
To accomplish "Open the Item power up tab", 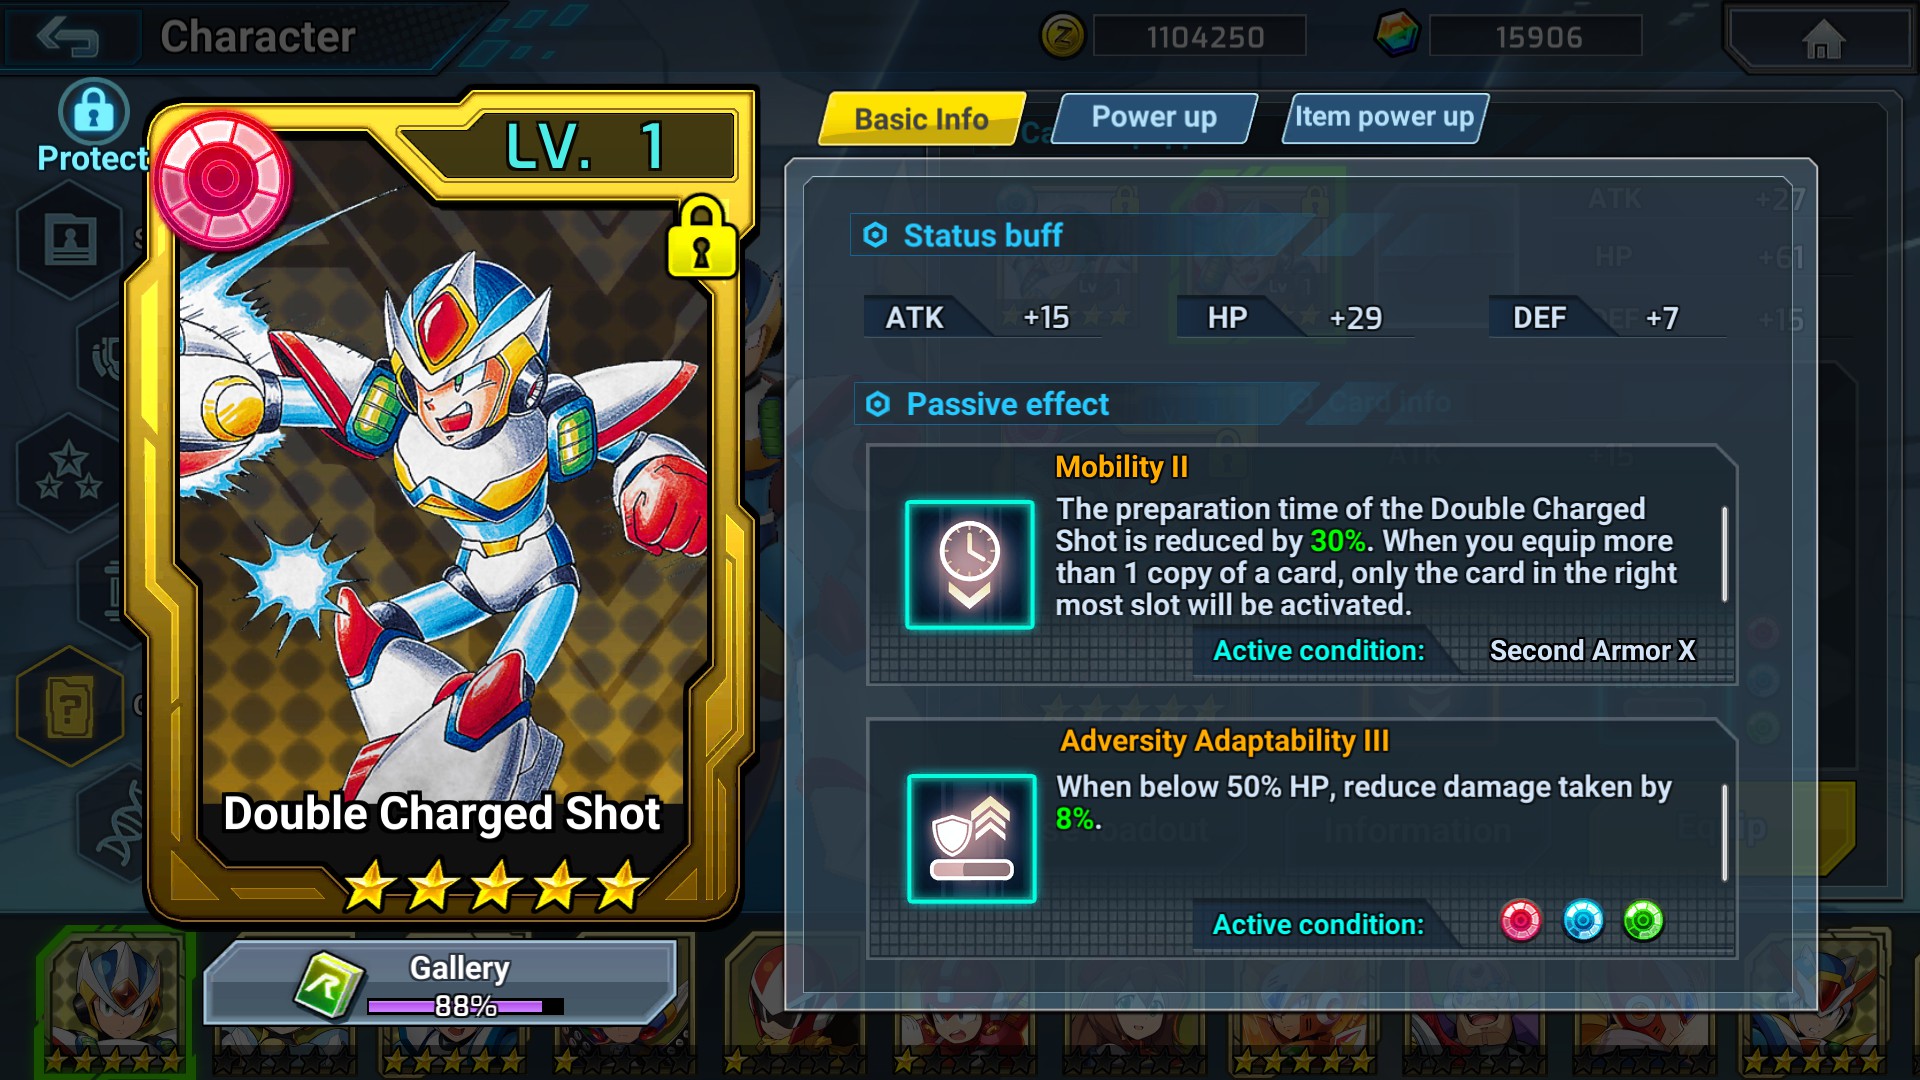I will tap(1385, 118).
